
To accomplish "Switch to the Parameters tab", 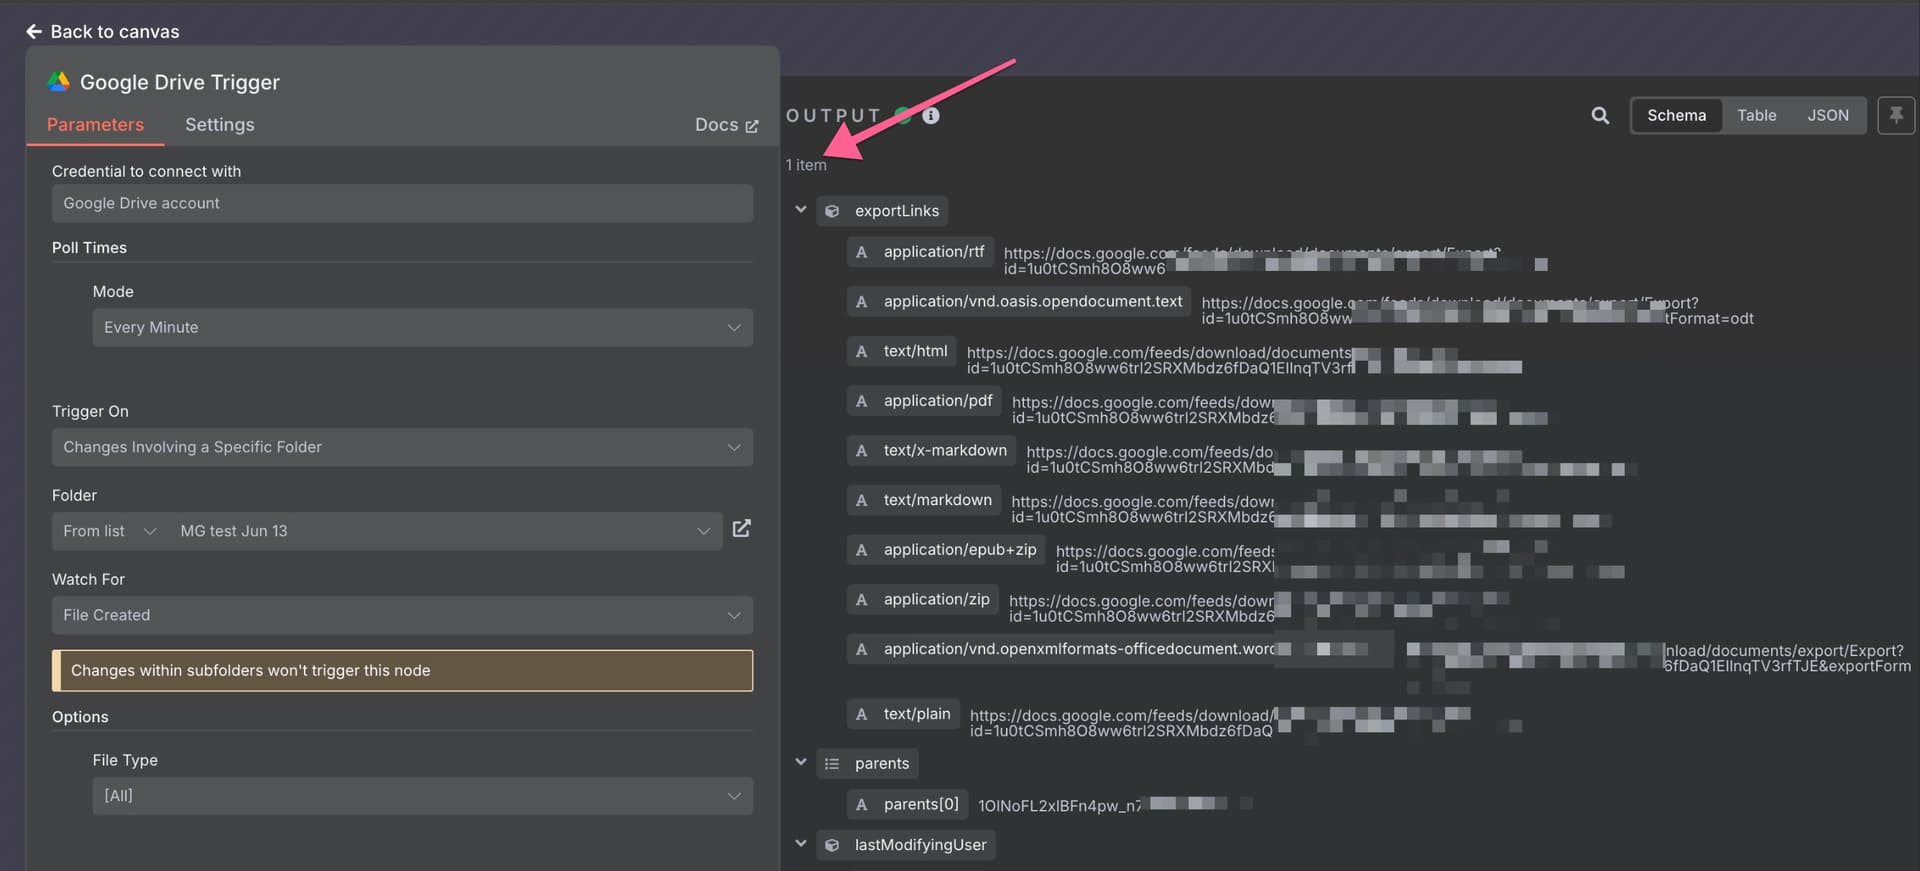I will pyautogui.click(x=95, y=125).
